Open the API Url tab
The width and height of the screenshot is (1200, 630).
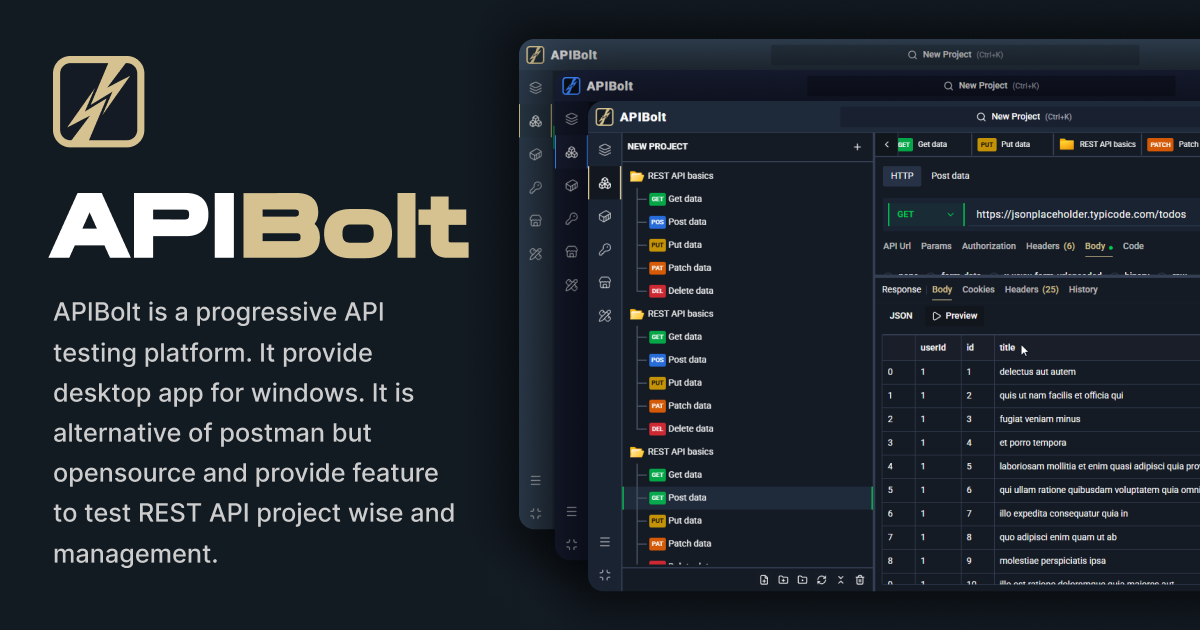(x=897, y=246)
